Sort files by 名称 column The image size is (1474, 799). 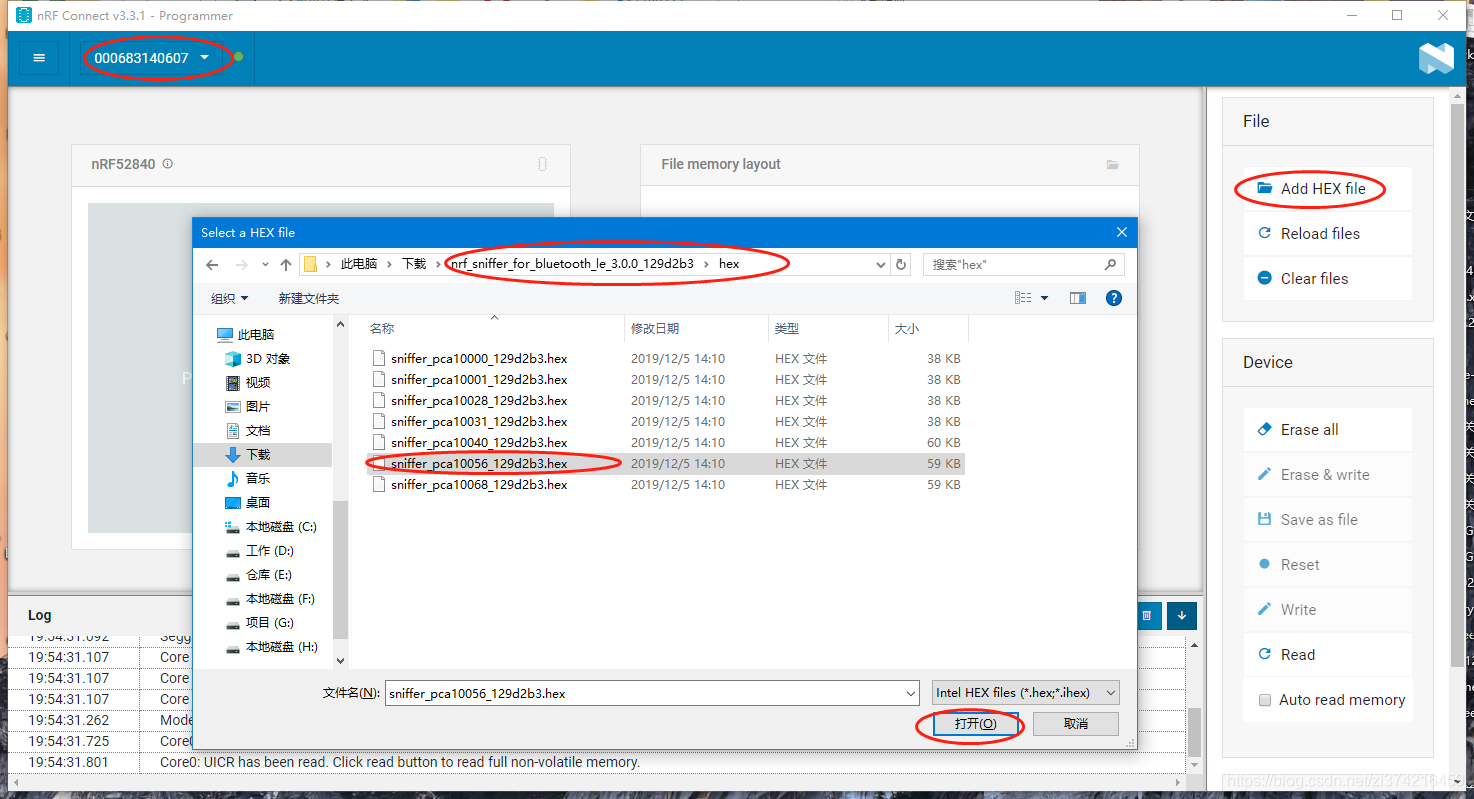click(x=494, y=328)
